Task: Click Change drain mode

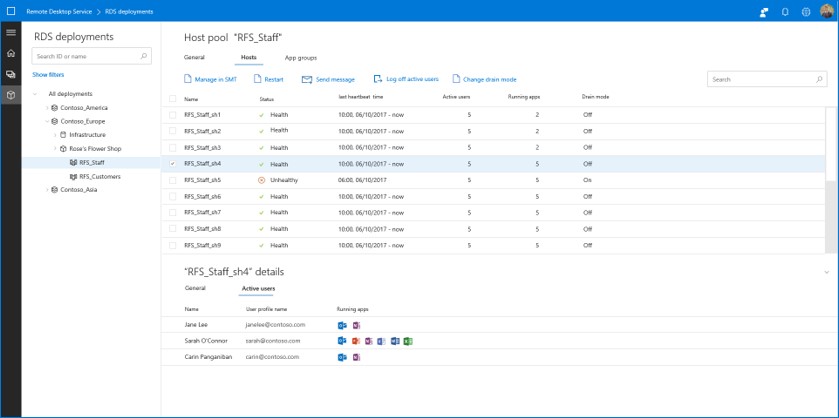Action: click(484, 79)
